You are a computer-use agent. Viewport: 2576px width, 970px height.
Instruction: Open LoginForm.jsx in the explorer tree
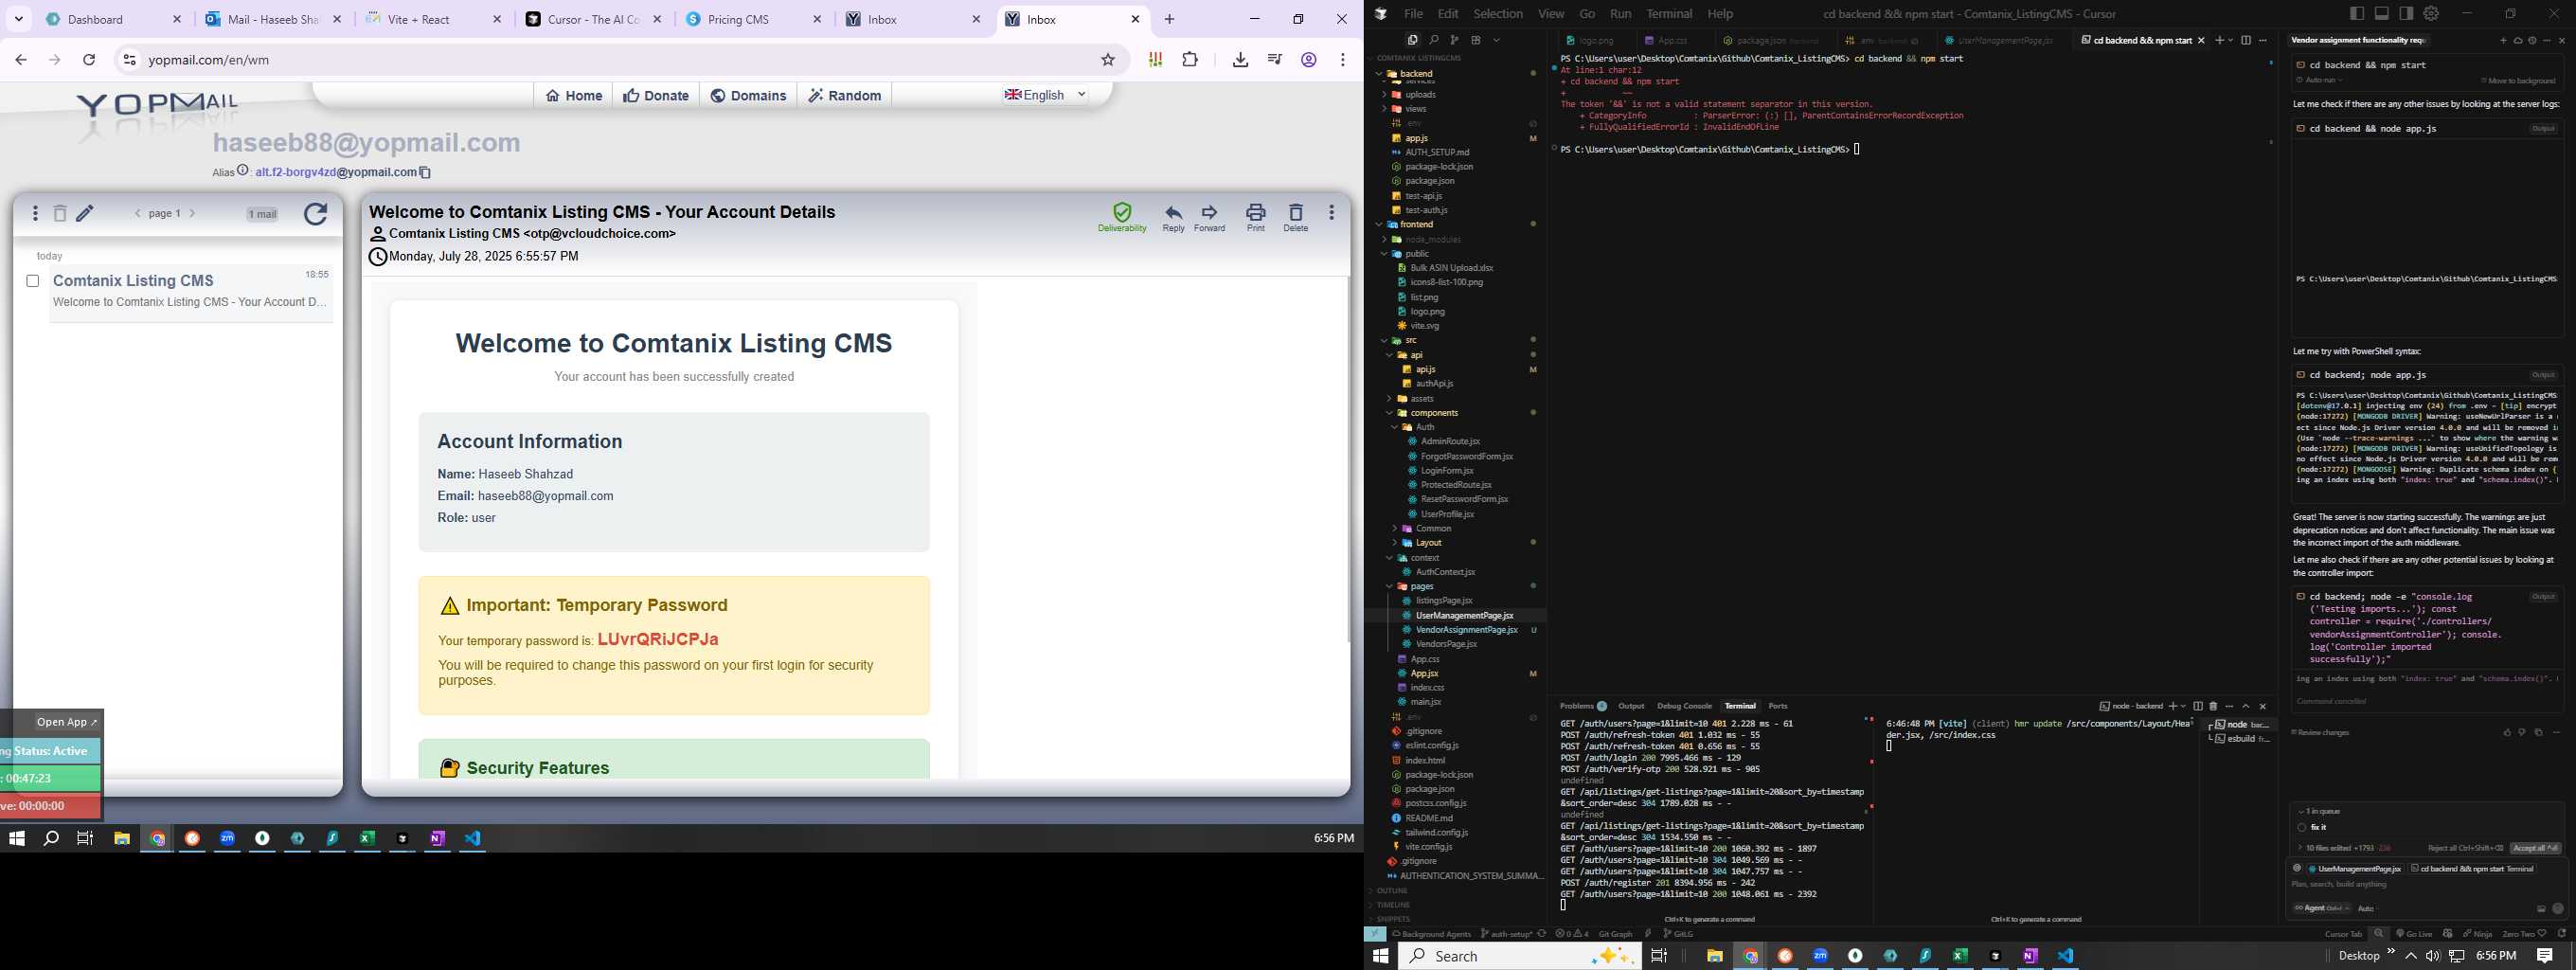click(x=1447, y=471)
